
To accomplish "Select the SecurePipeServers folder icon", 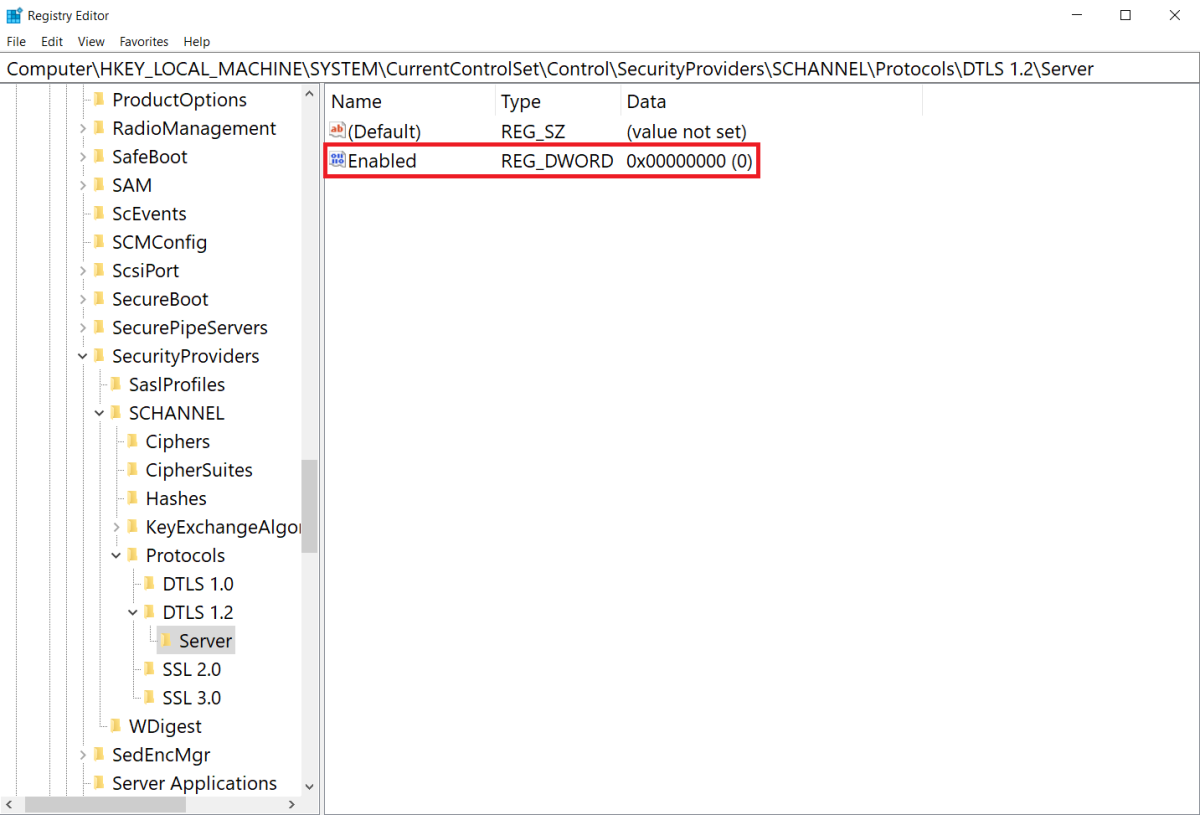I will click(99, 328).
